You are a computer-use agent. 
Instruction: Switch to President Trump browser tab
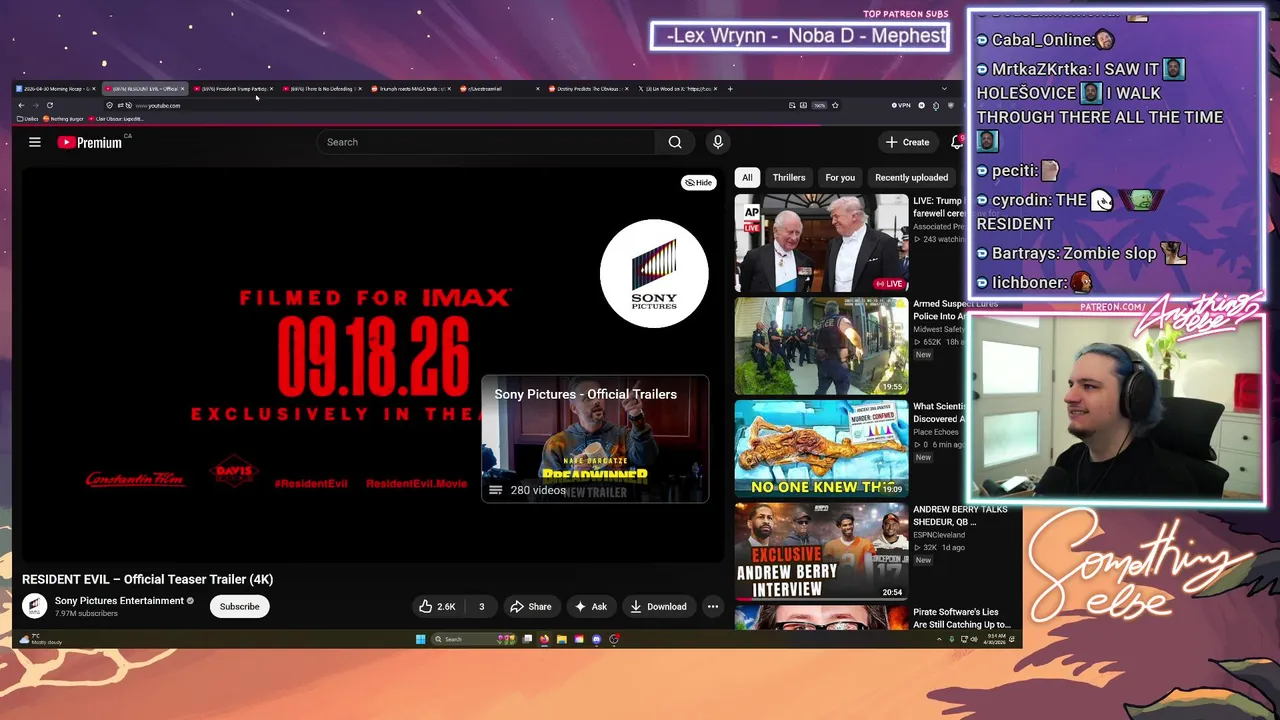point(232,89)
